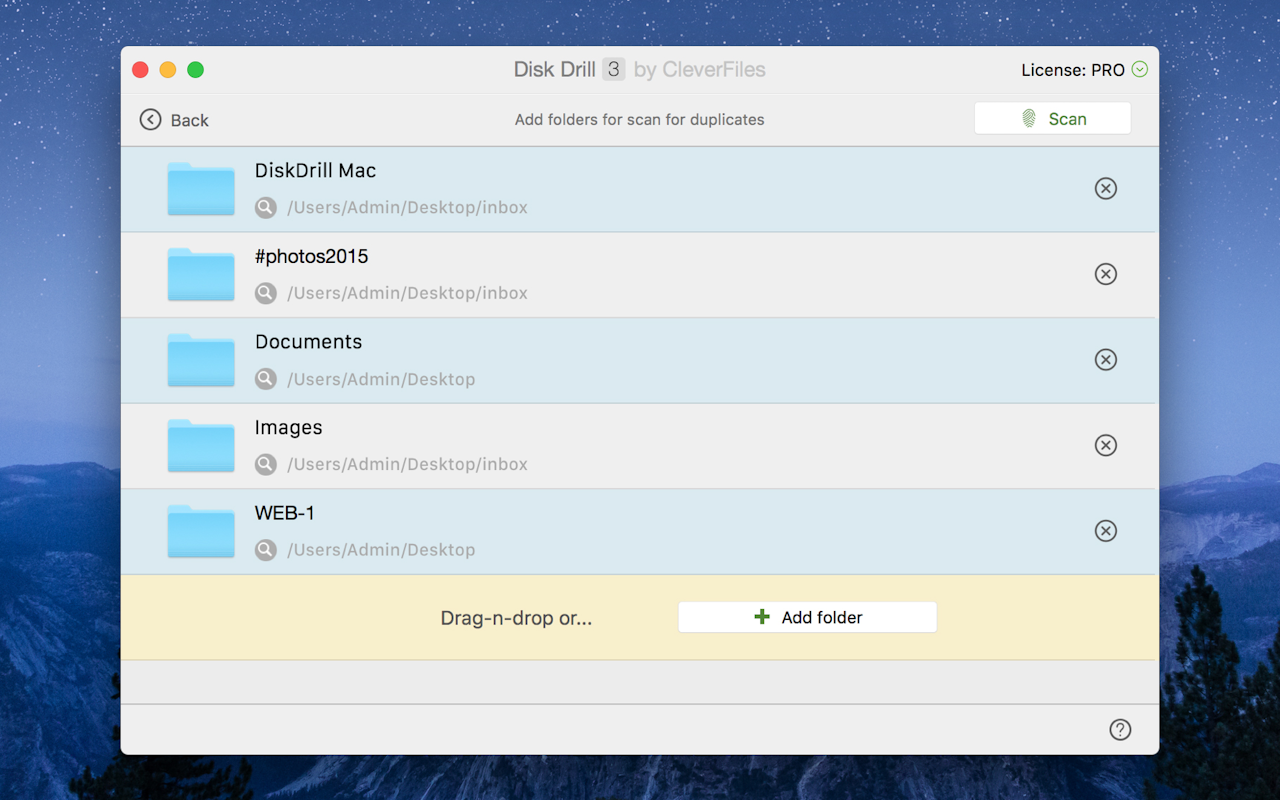Select the Images folder icon
This screenshot has height=800, width=1280.
[201, 446]
